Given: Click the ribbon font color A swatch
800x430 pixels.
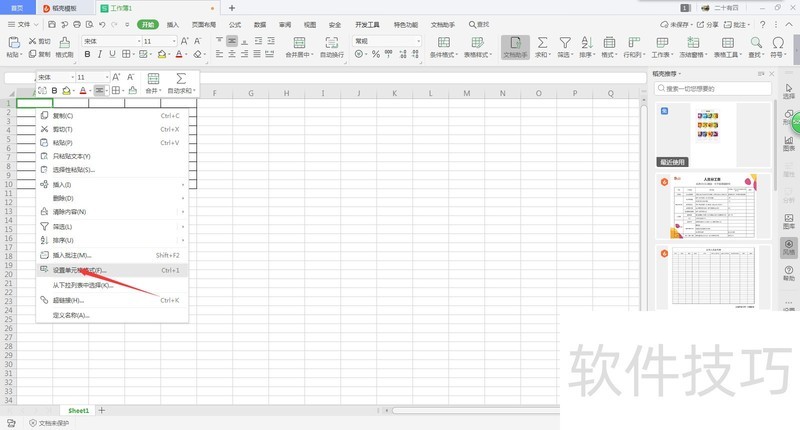Looking at the screenshot, I should point(179,54).
